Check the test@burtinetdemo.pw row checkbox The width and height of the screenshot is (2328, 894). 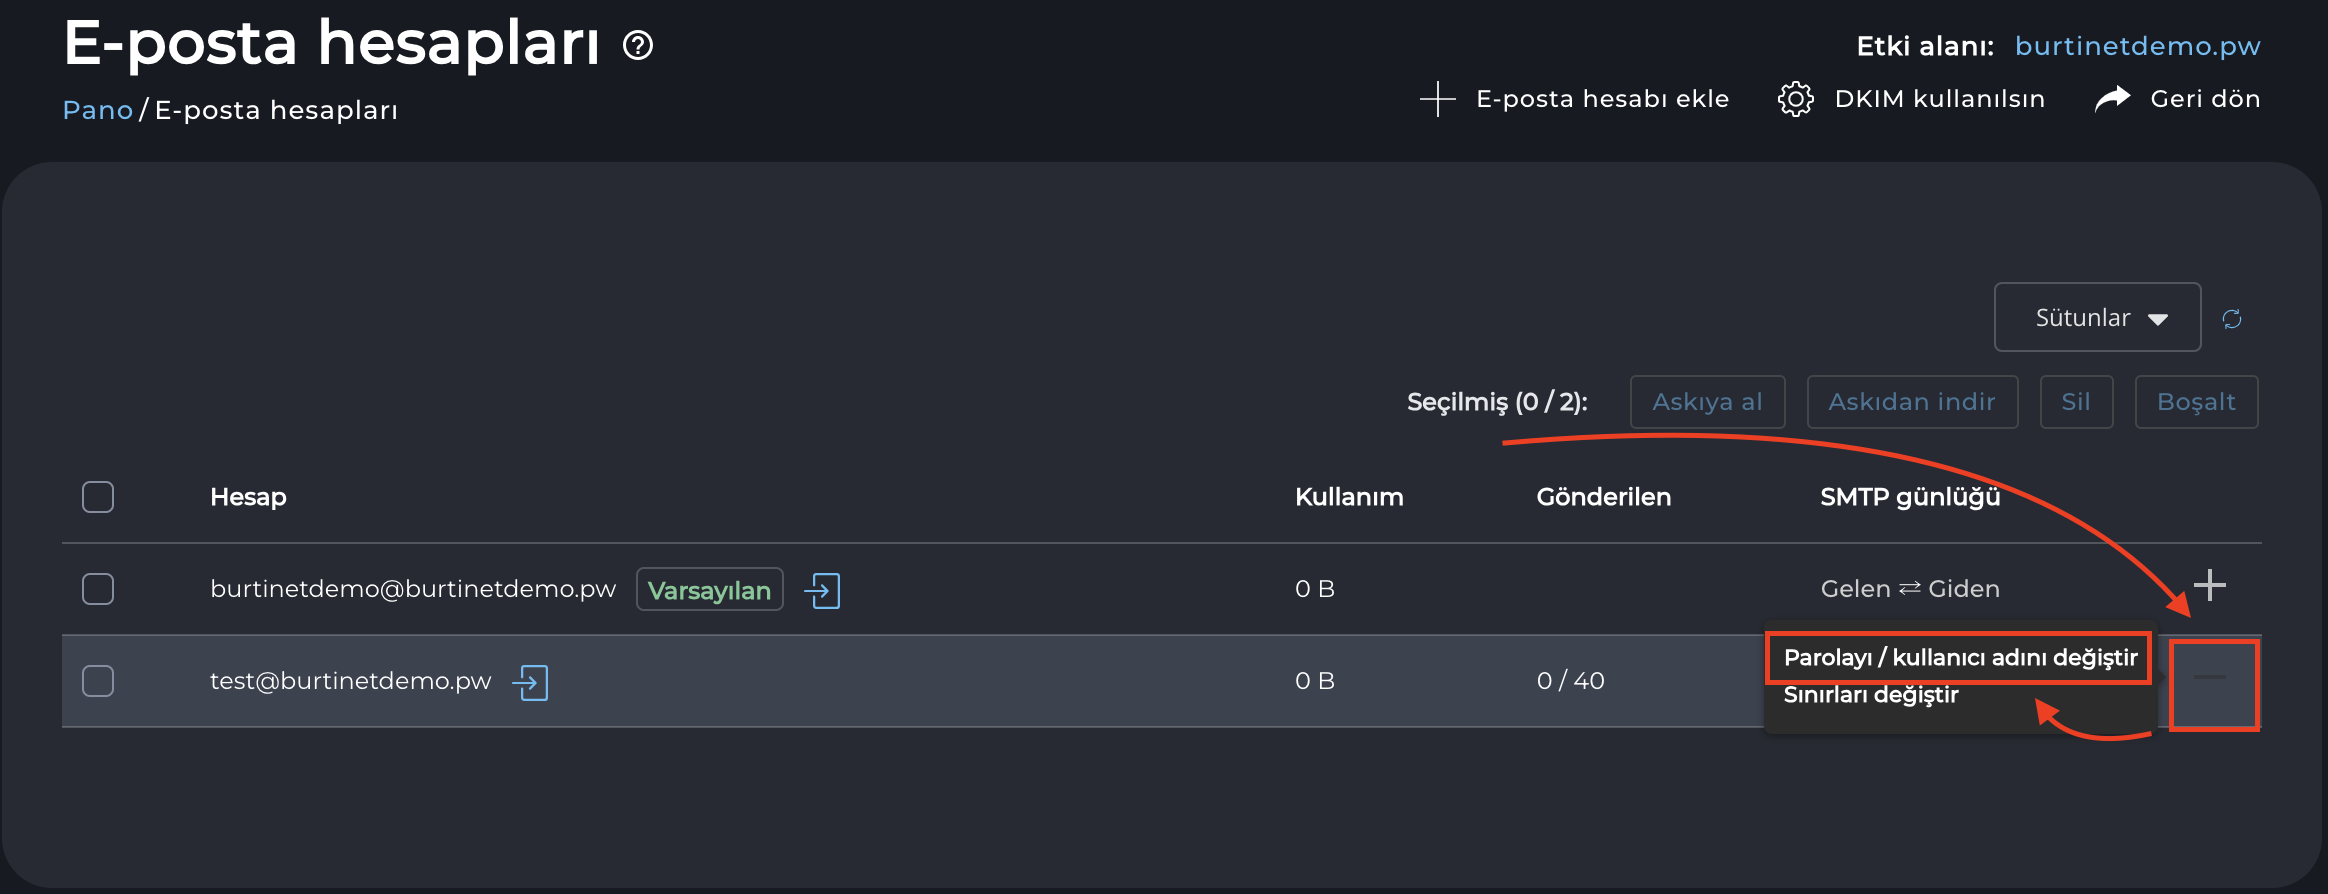click(98, 681)
